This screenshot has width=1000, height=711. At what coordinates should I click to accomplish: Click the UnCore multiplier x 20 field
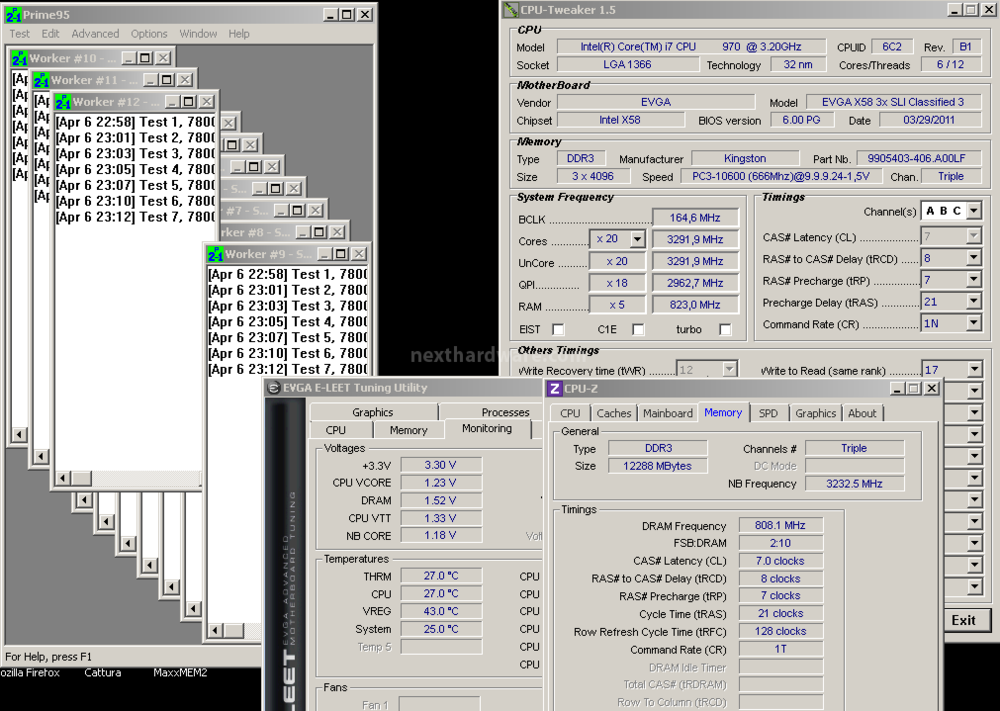coord(617,261)
